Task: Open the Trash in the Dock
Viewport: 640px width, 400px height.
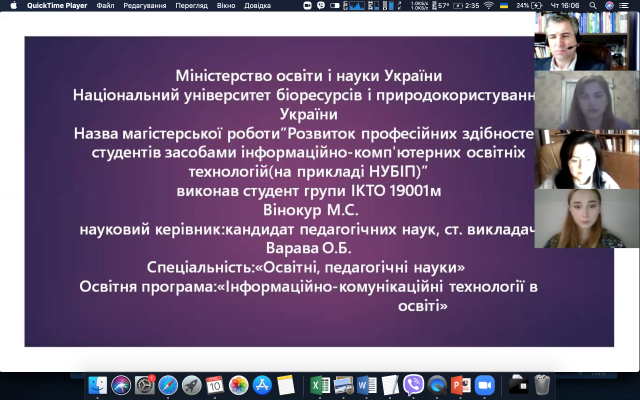Action: [542, 385]
